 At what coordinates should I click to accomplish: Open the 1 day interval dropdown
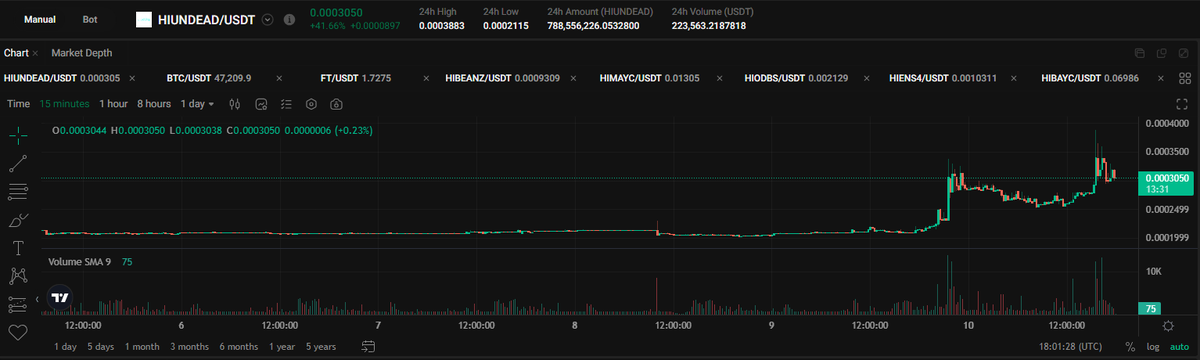(x=197, y=104)
